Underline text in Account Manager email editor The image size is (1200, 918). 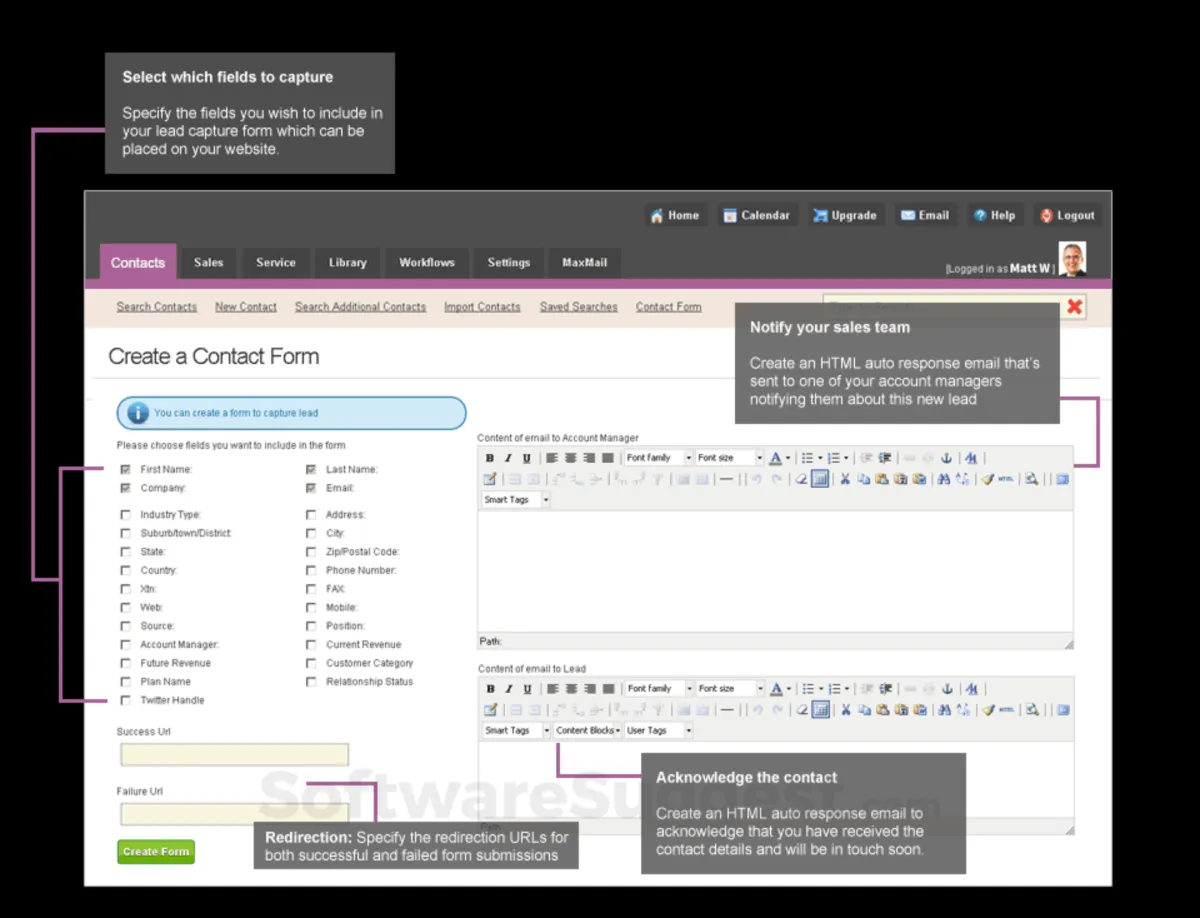pyautogui.click(x=527, y=458)
